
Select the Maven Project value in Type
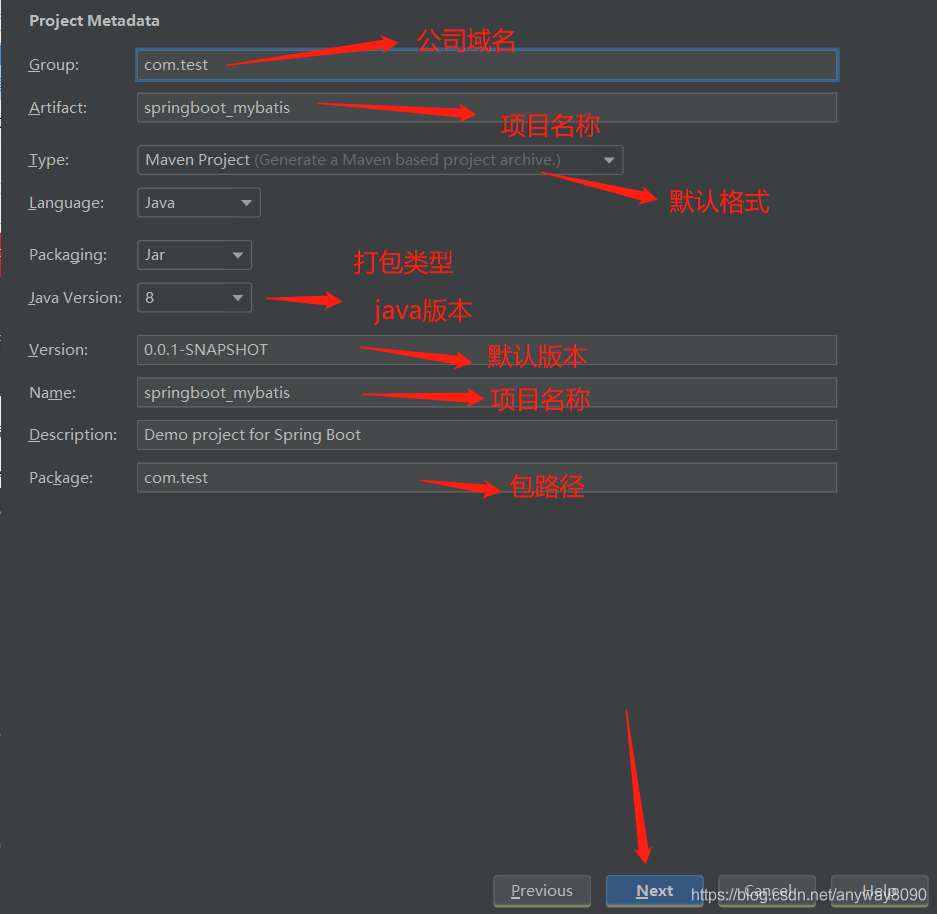pyautogui.click(x=195, y=159)
